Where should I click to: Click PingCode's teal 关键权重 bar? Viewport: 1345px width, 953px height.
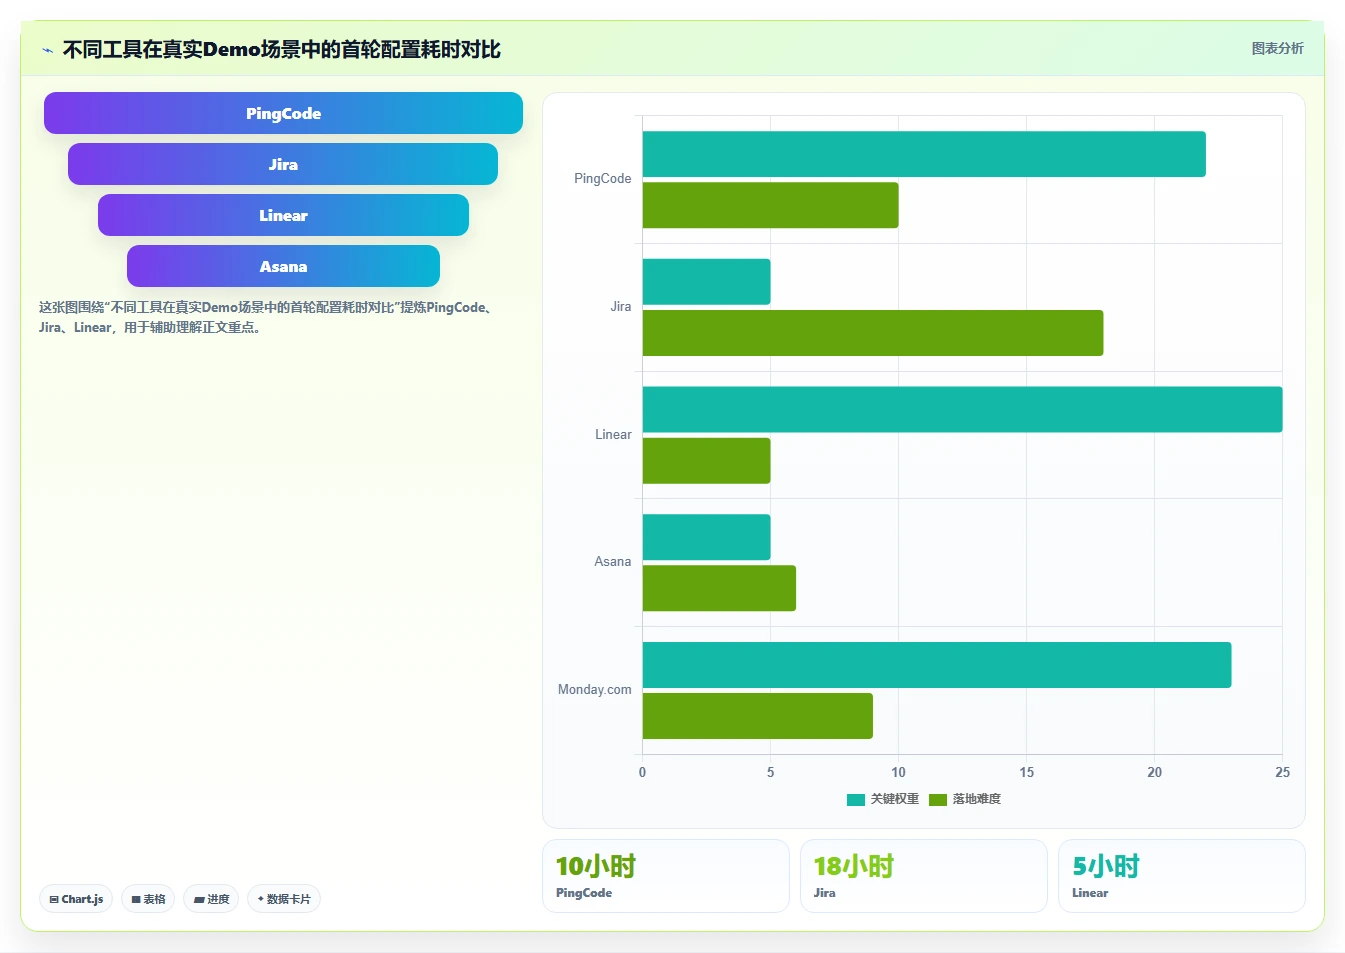point(924,154)
